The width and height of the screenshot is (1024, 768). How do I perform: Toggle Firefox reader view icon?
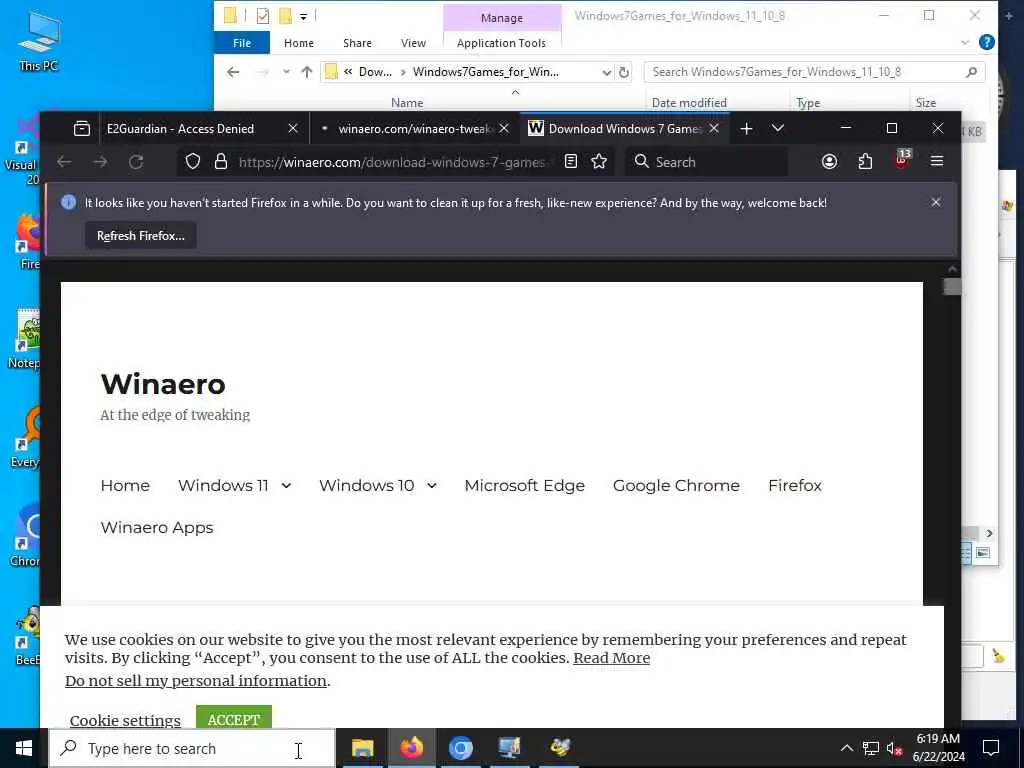571,161
